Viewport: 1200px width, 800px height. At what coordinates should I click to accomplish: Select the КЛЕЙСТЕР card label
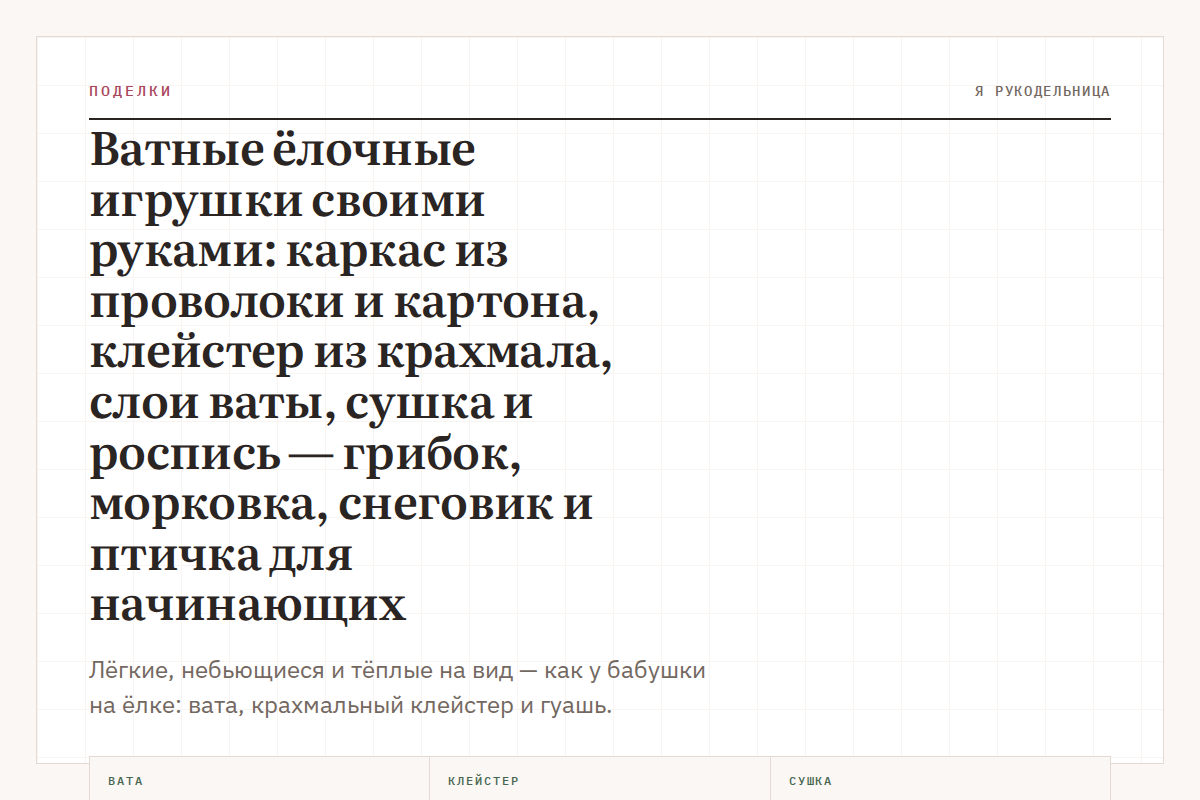483,781
